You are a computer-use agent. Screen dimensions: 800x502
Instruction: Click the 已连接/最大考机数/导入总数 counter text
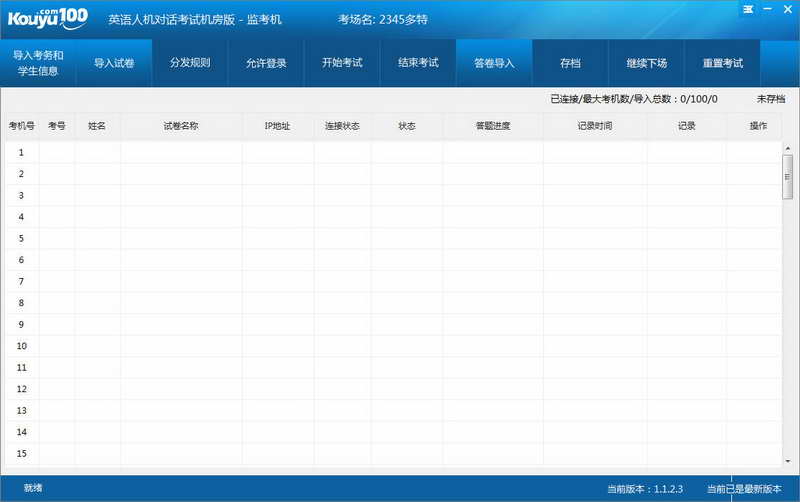click(634, 99)
